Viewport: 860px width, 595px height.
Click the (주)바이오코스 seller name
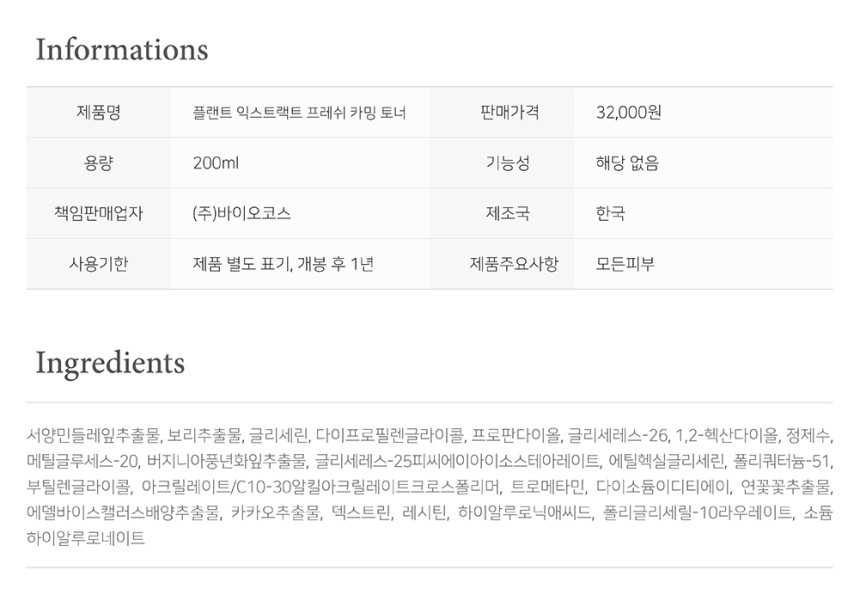point(241,213)
